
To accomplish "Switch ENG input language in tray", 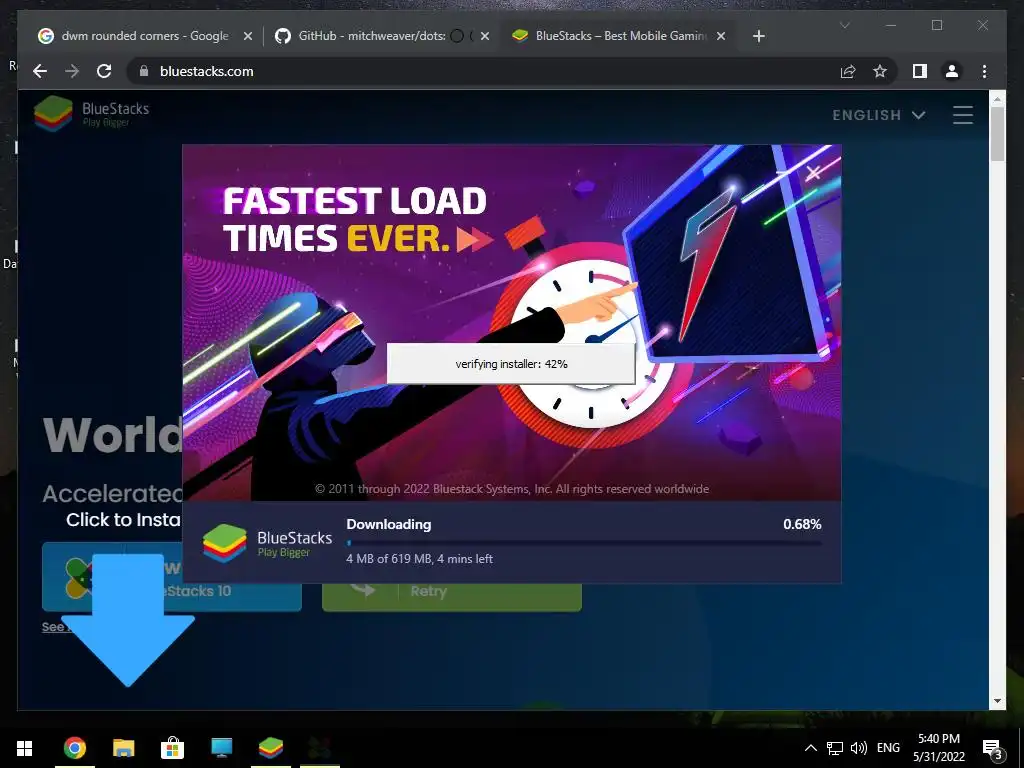I will (x=888, y=748).
